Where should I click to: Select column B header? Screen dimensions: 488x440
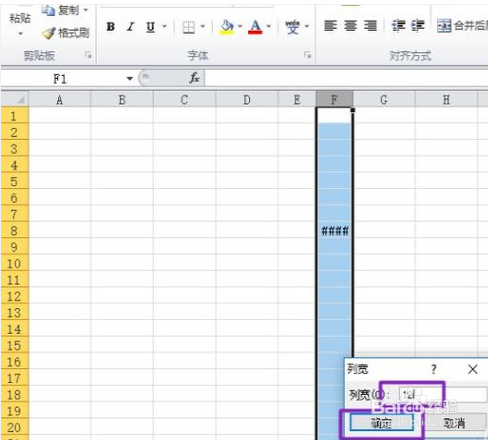click(x=122, y=100)
